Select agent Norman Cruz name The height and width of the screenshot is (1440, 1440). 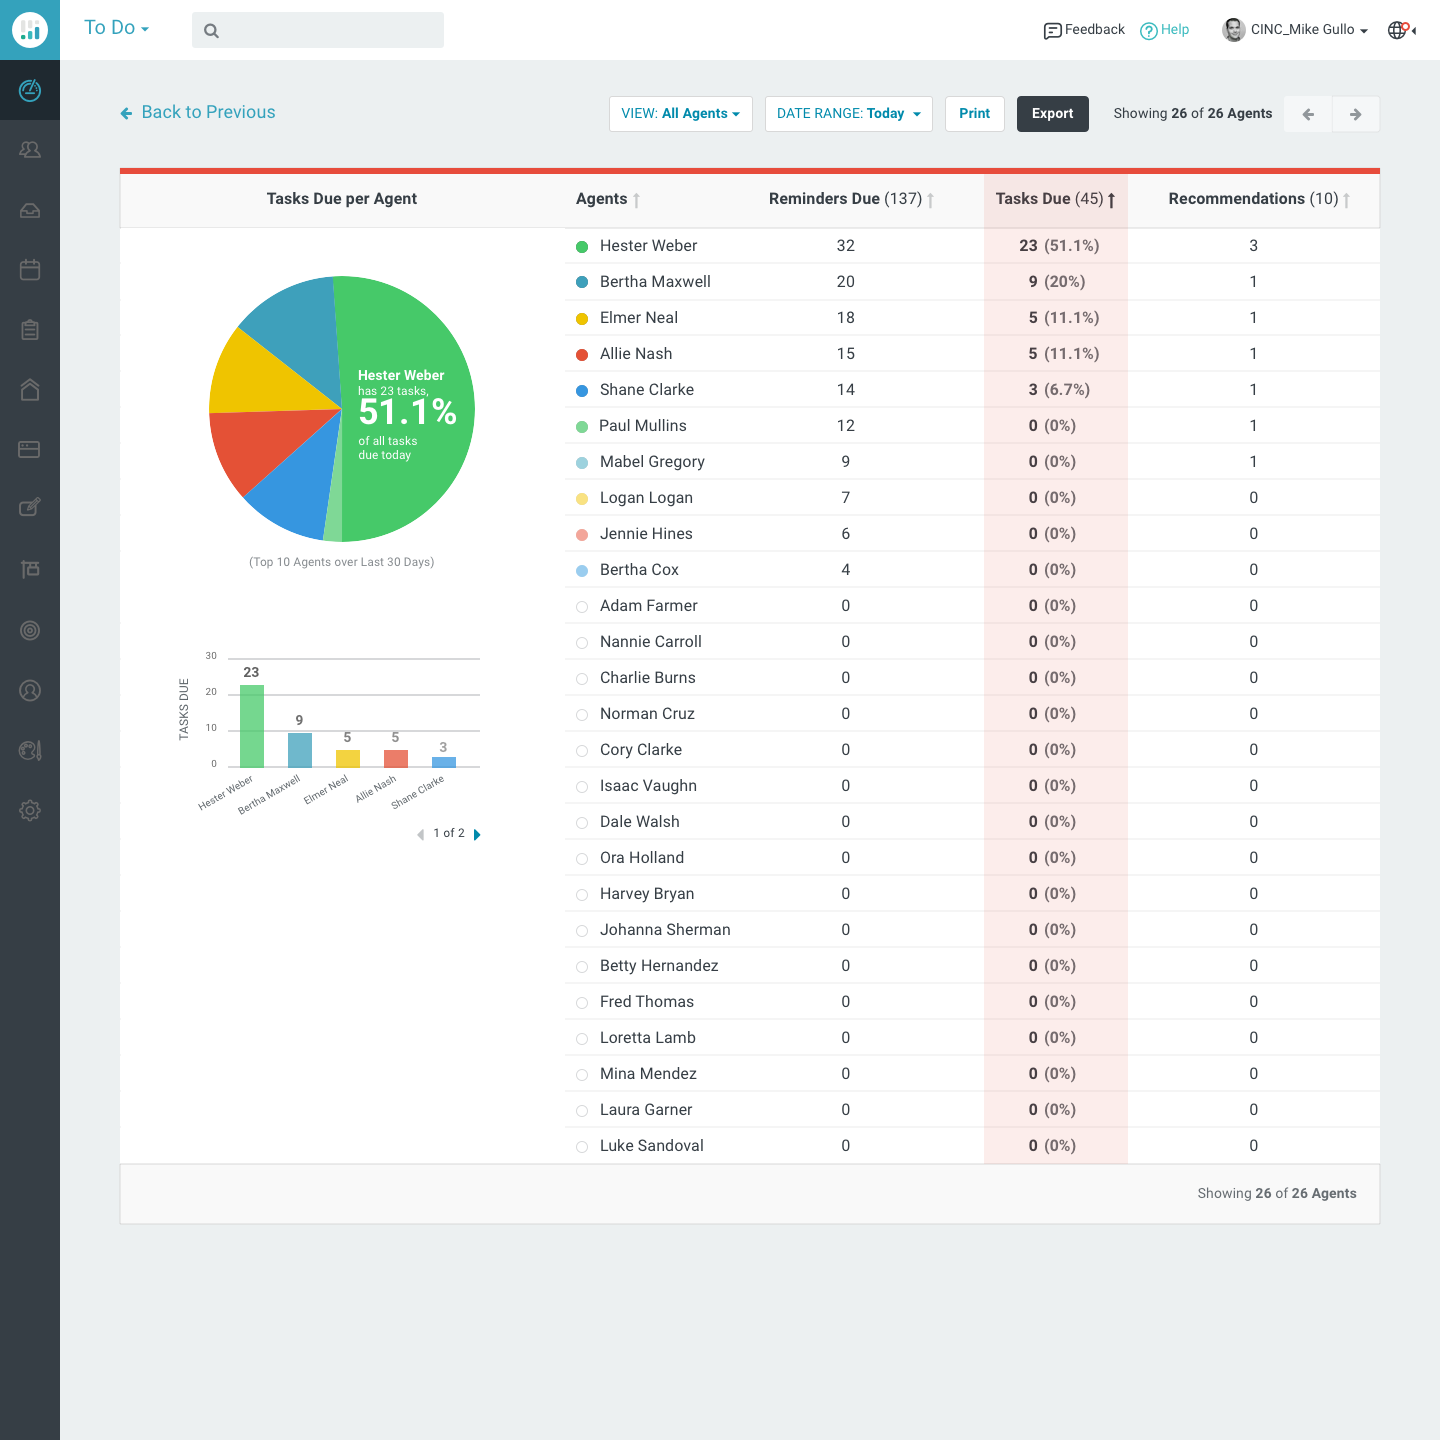[647, 714]
